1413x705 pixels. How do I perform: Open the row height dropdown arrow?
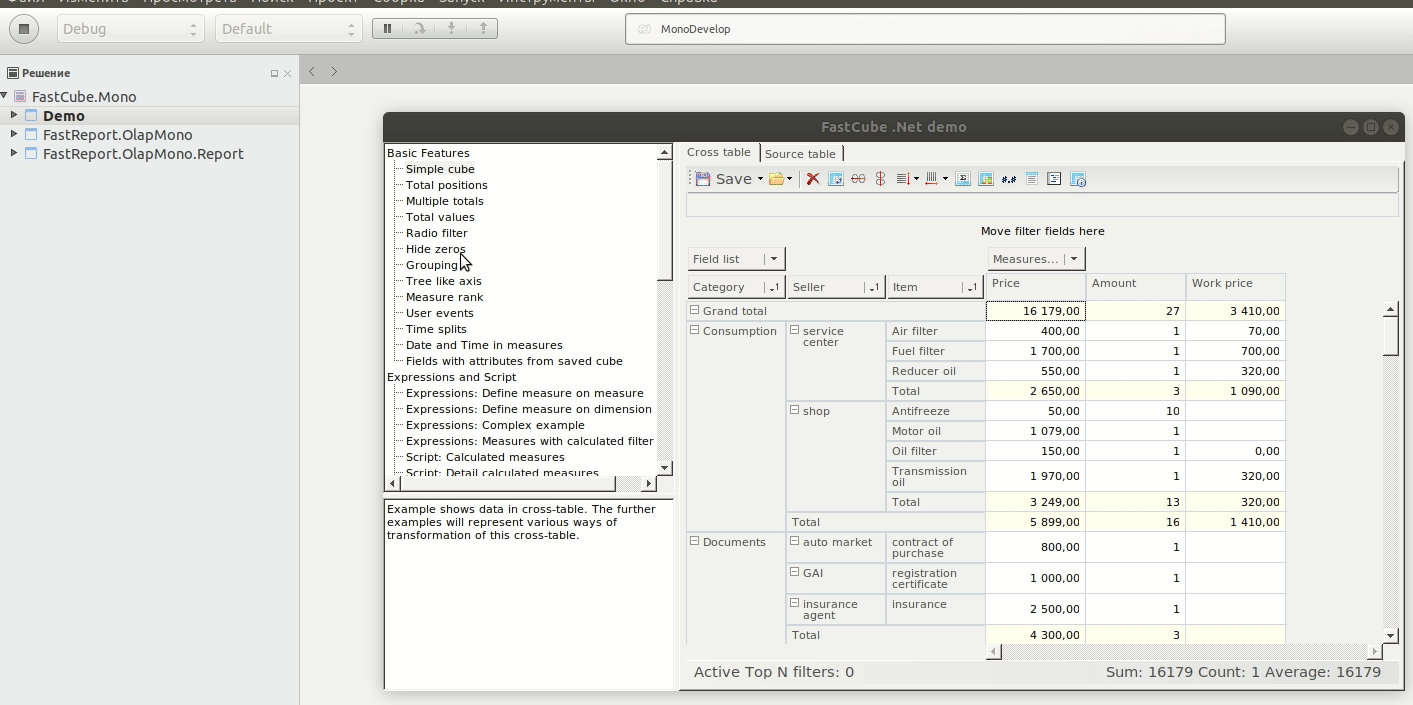(x=916, y=179)
